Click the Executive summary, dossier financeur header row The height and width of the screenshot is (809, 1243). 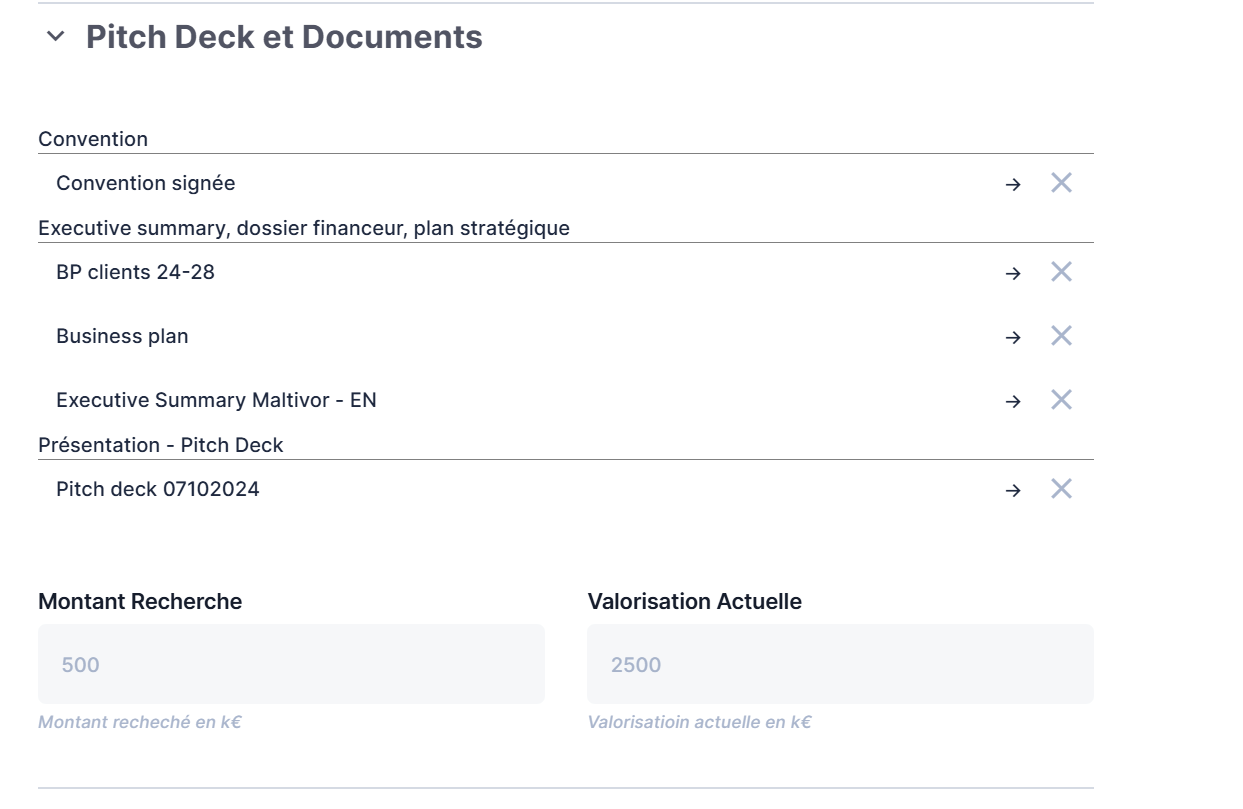[x=303, y=227]
